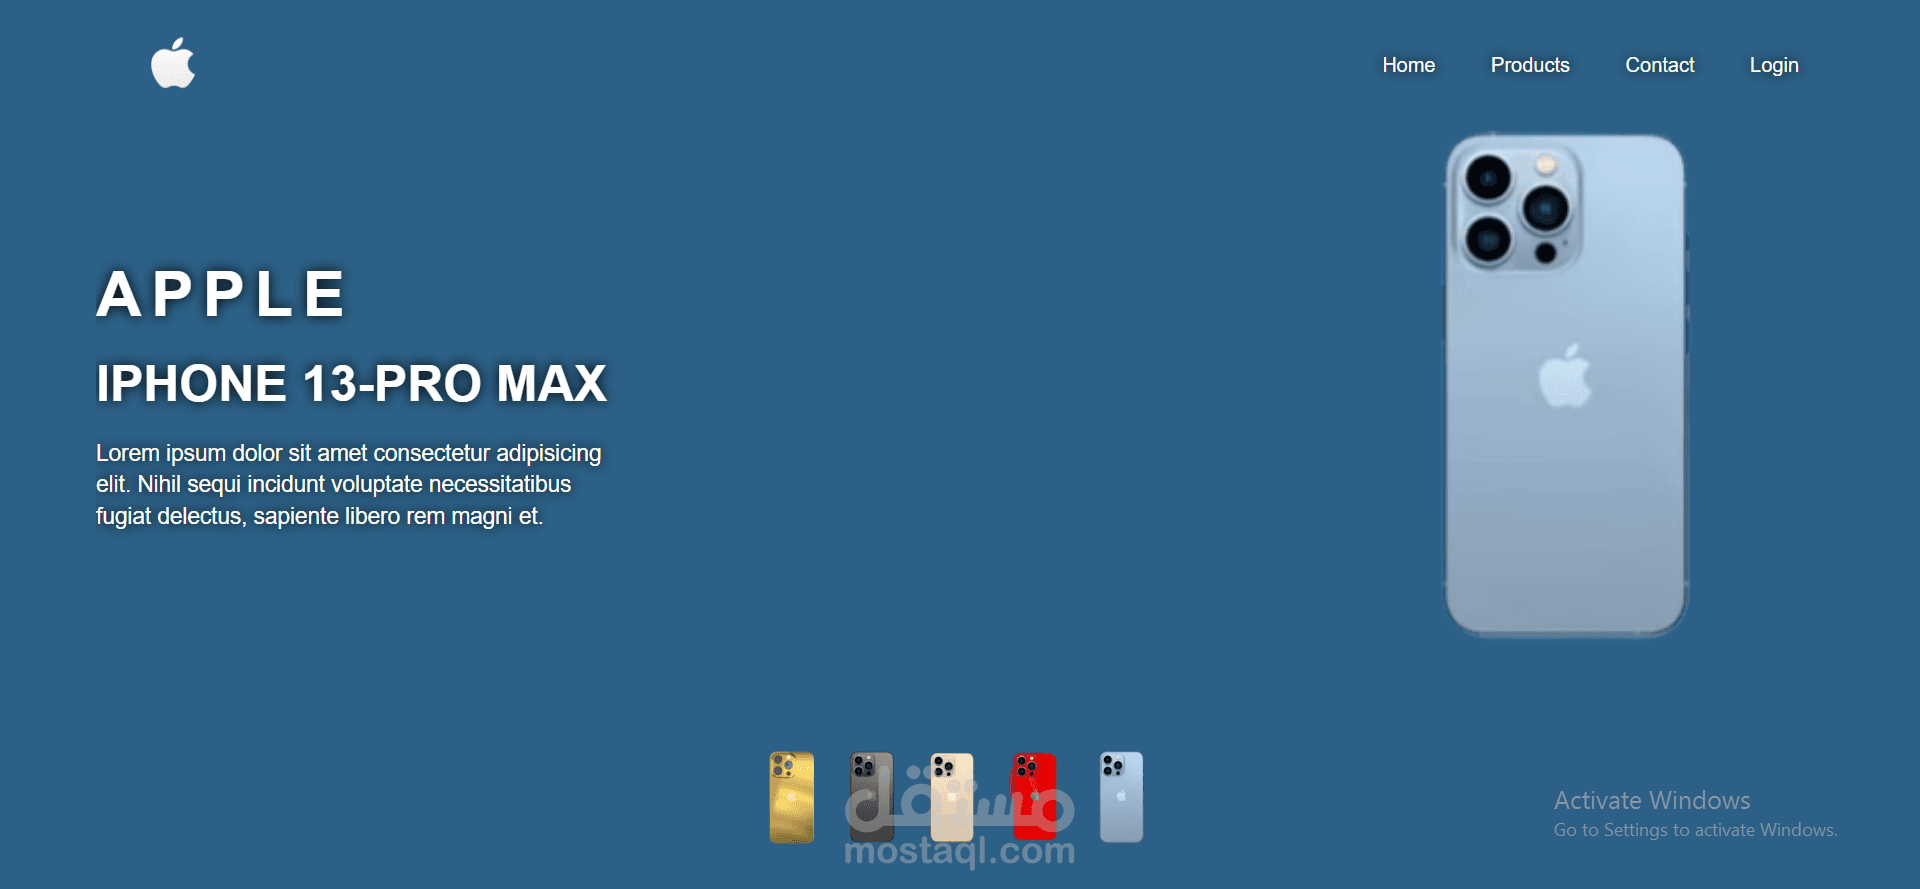Pick the cream white iPhone thumbnail
This screenshot has width=1920, height=889.
(952, 797)
